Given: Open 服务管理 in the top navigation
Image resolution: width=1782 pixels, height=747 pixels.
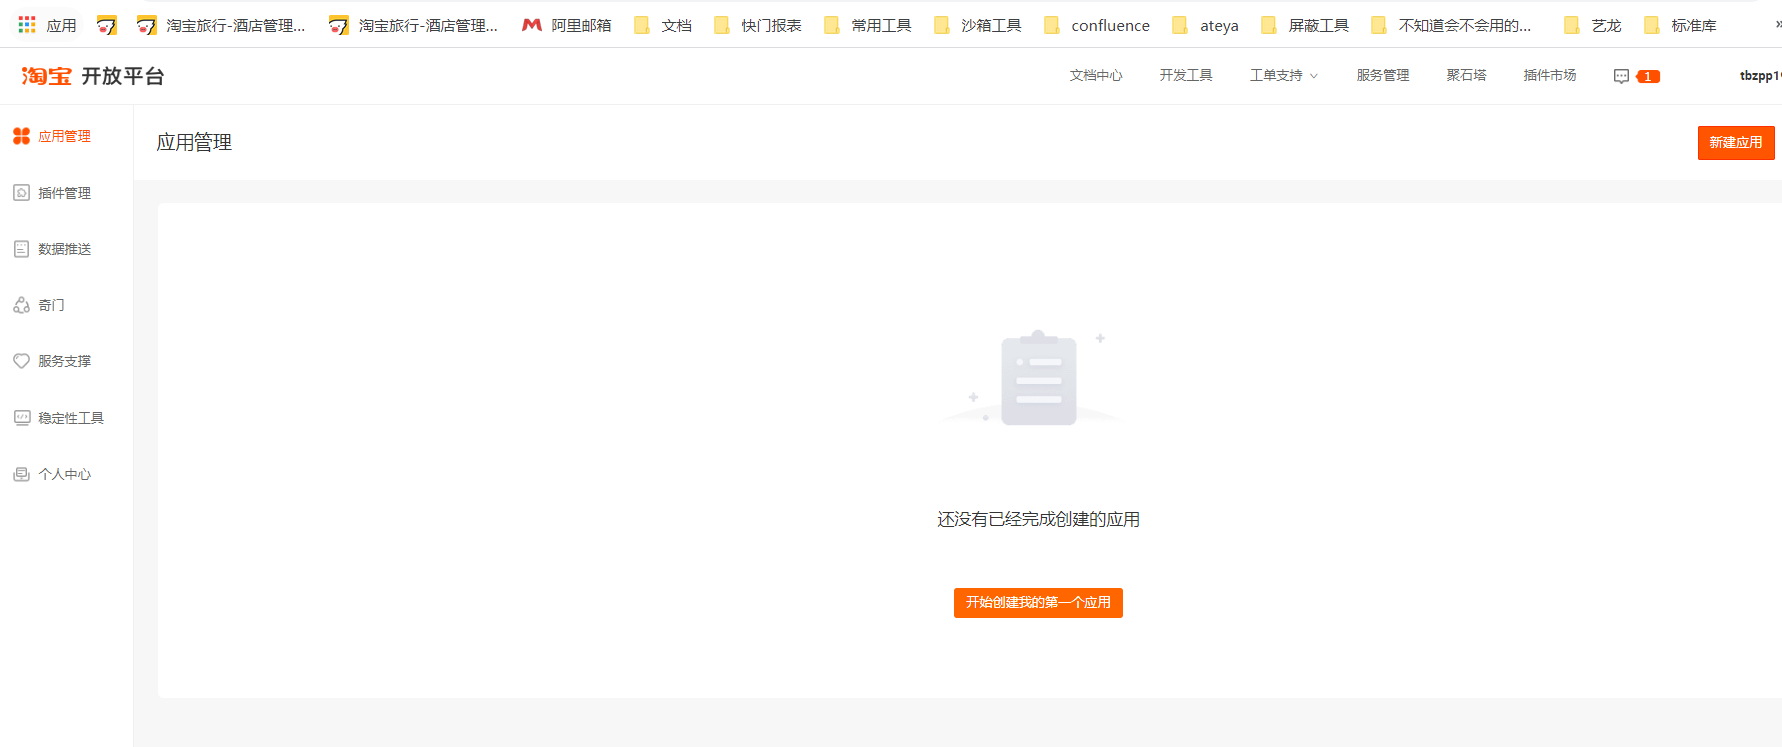Looking at the screenshot, I should pos(1383,75).
